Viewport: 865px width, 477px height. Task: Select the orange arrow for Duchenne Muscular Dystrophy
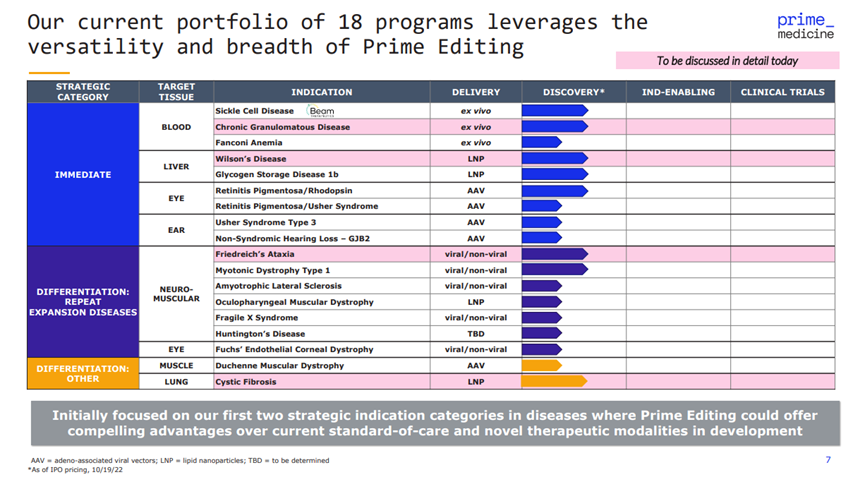(x=541, y=366)
